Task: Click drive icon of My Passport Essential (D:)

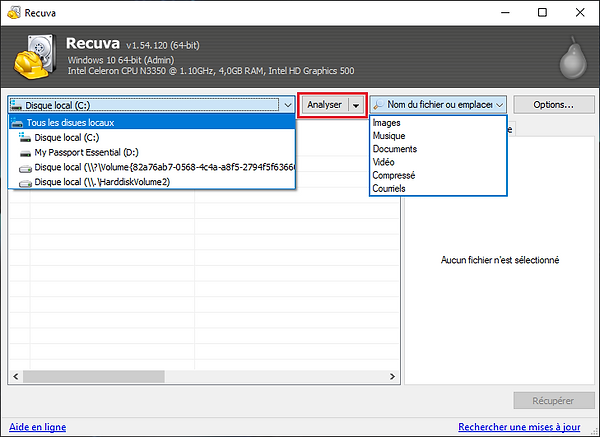Action: click(25, 153)
